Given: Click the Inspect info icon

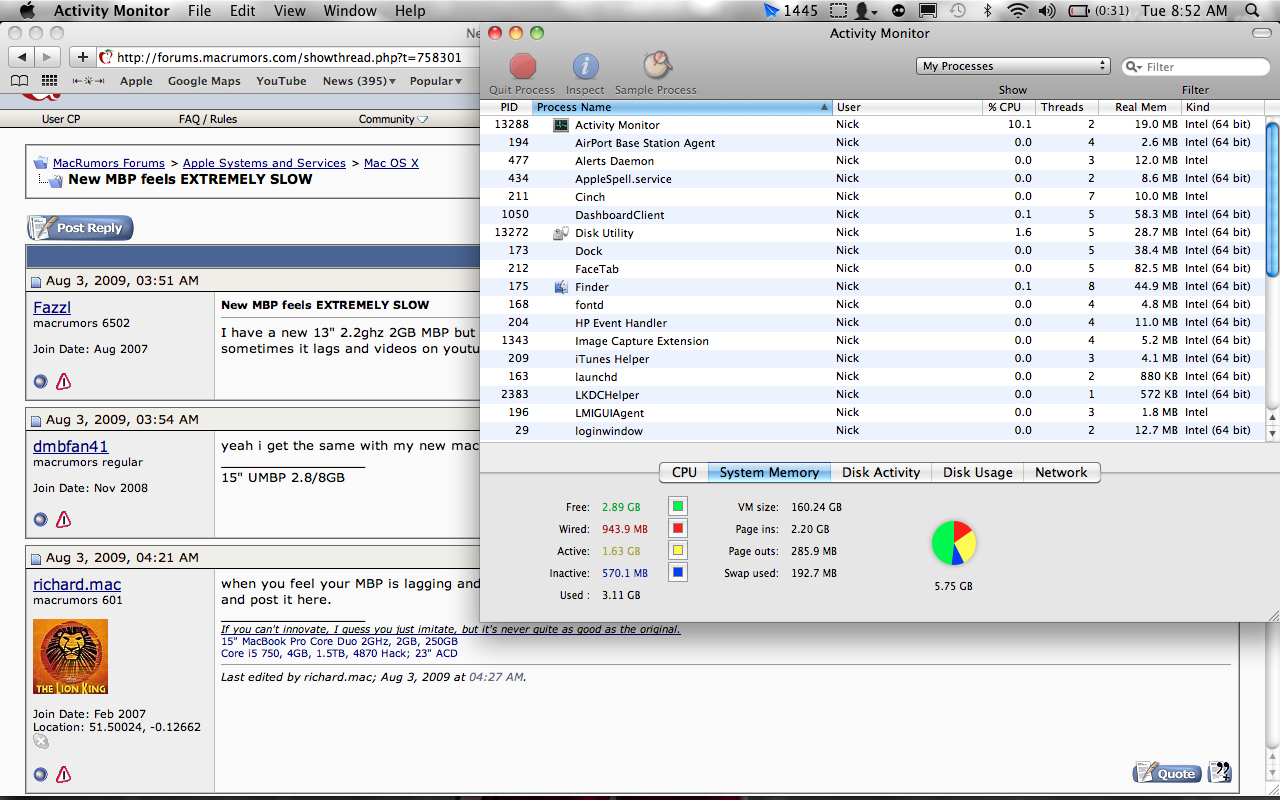Looking at the screenshot, I should (585, 66).
